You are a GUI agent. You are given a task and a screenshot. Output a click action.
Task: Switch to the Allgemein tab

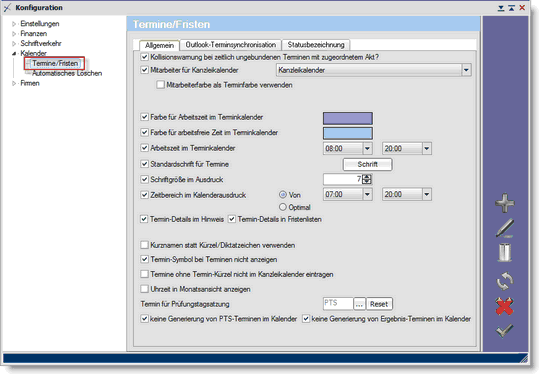point(159,45)
